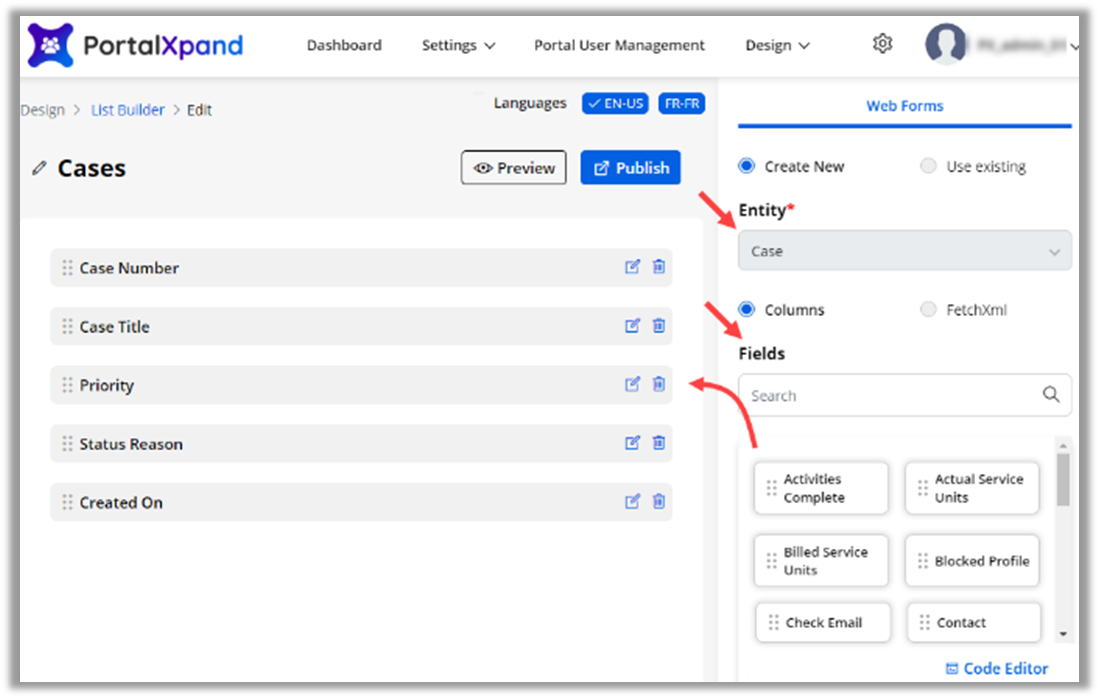
Task: Open the Entity dropdown showing Case
Action: [x=904, y=251]
